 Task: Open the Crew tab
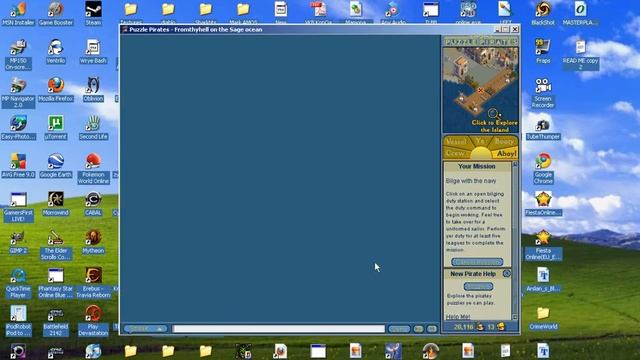click(x=455, y=153)
